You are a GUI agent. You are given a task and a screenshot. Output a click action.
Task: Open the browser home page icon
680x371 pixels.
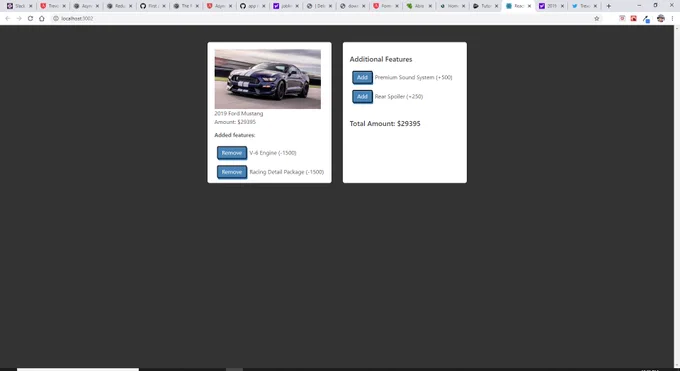point(42,18)
